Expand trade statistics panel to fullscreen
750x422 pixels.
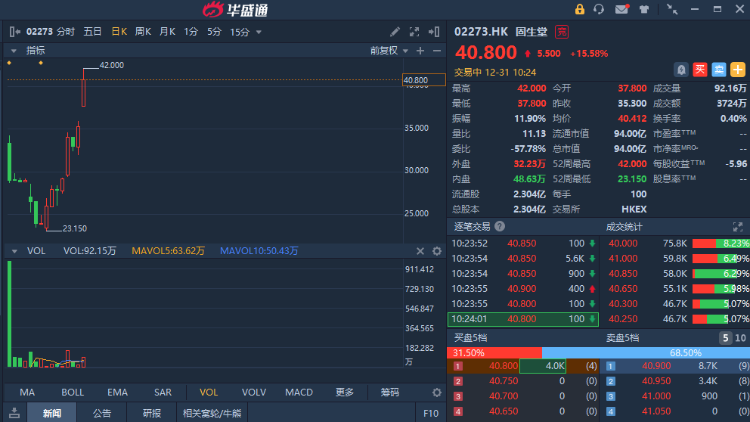pos(738,227)
